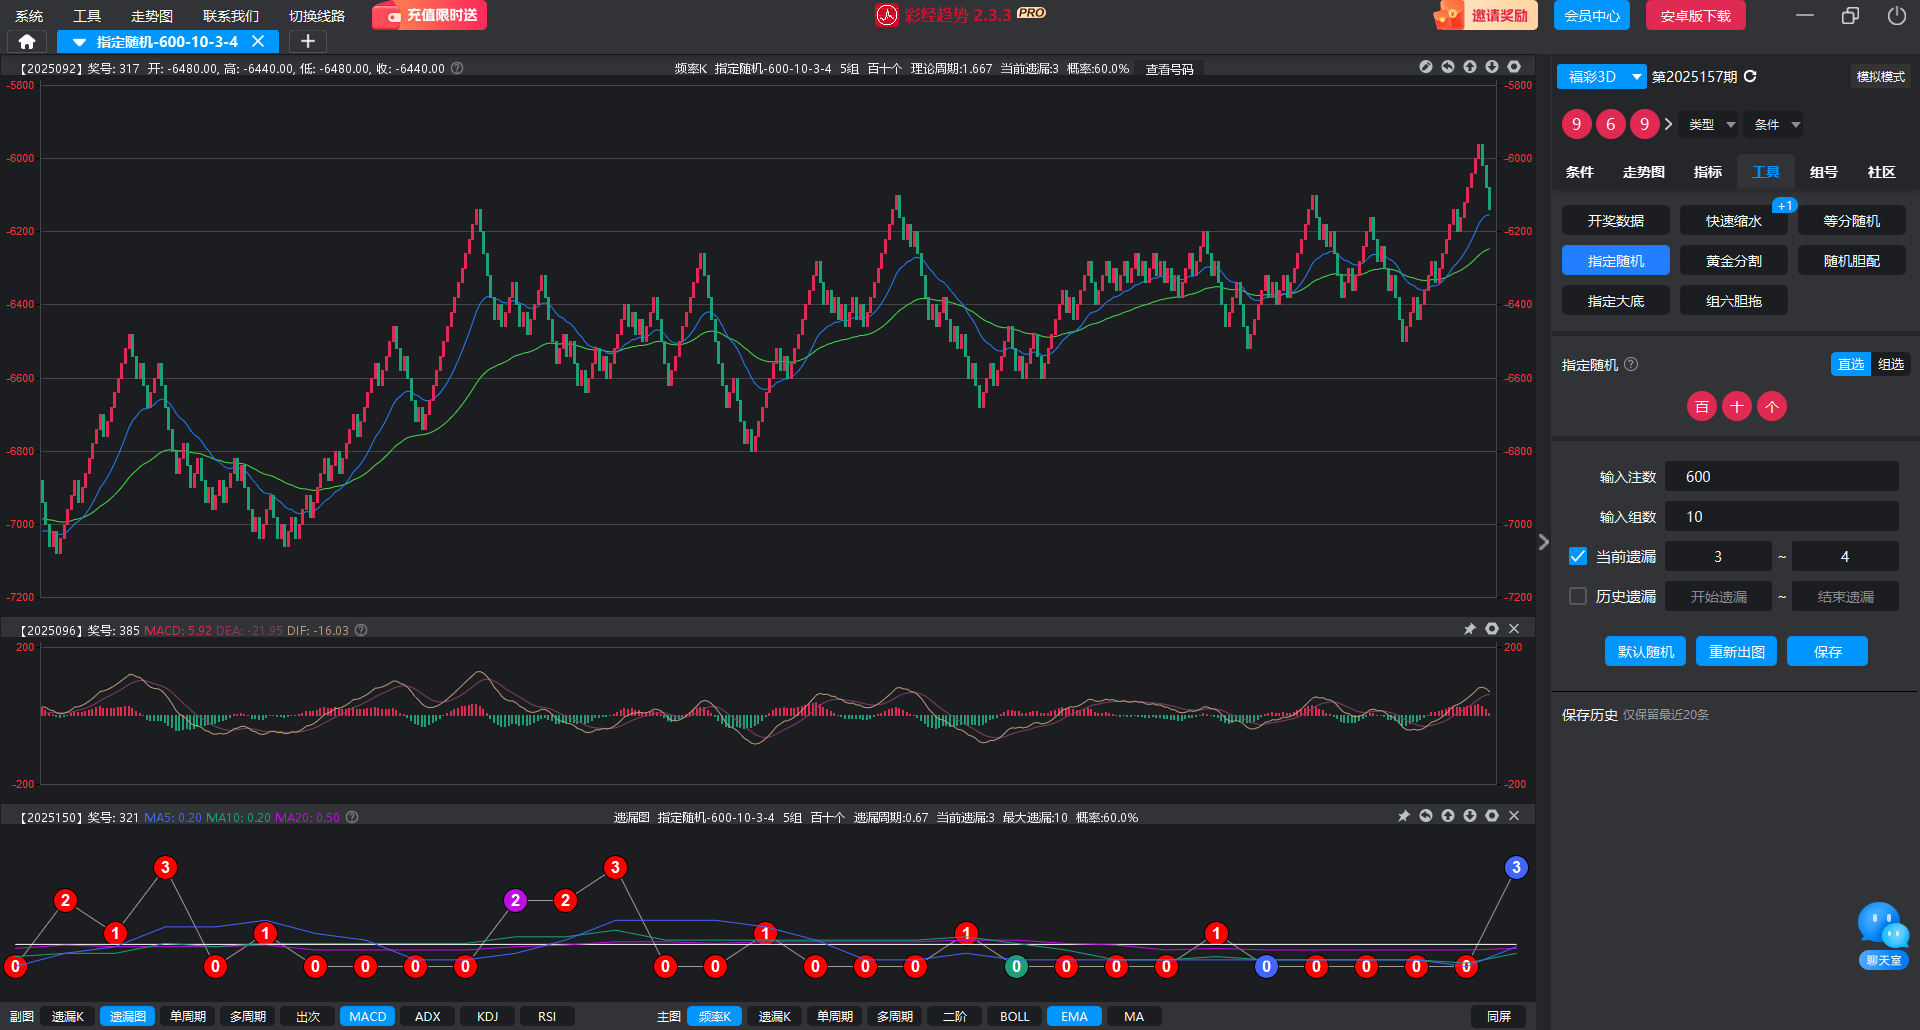1920x1030 pixels.
Task: Open the 条件 dropdown next to 类型
Action: coord(1777,124)
